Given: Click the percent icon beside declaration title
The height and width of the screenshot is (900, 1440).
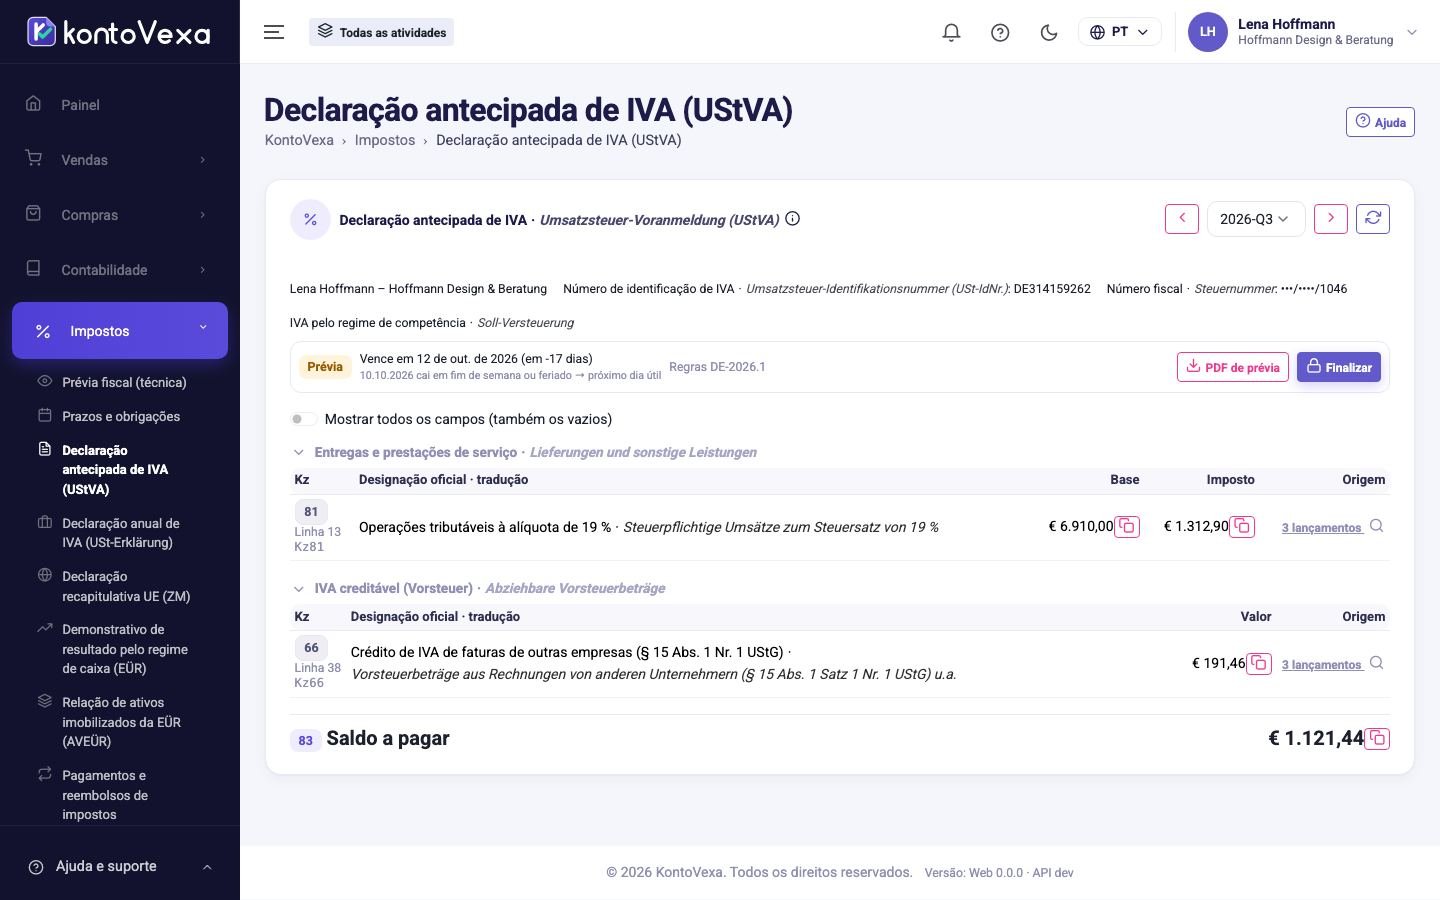Looking at the screenshot, I should pyautogui.click(x=310, y=219).
